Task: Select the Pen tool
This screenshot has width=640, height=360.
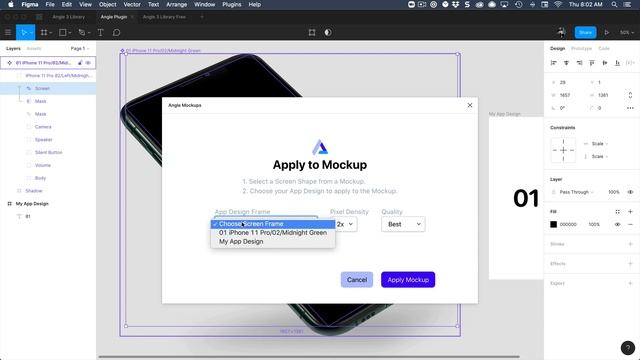Action: click(82, 32)
